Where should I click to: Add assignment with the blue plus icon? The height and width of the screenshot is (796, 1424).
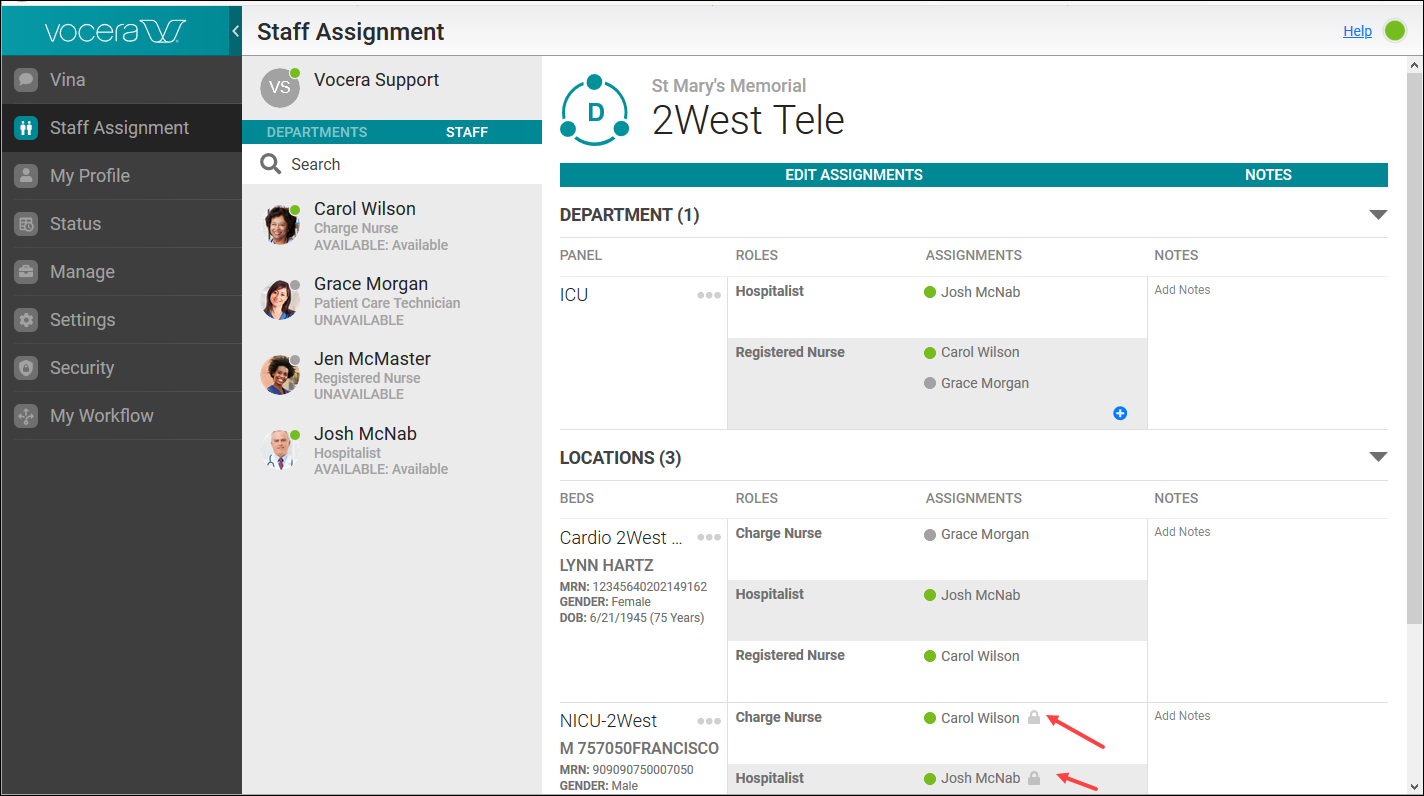click(1120, 413)
